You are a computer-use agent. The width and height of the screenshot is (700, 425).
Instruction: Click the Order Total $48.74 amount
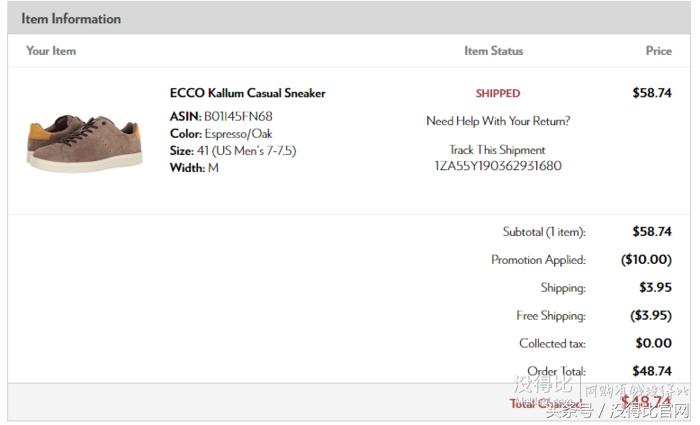651,371
